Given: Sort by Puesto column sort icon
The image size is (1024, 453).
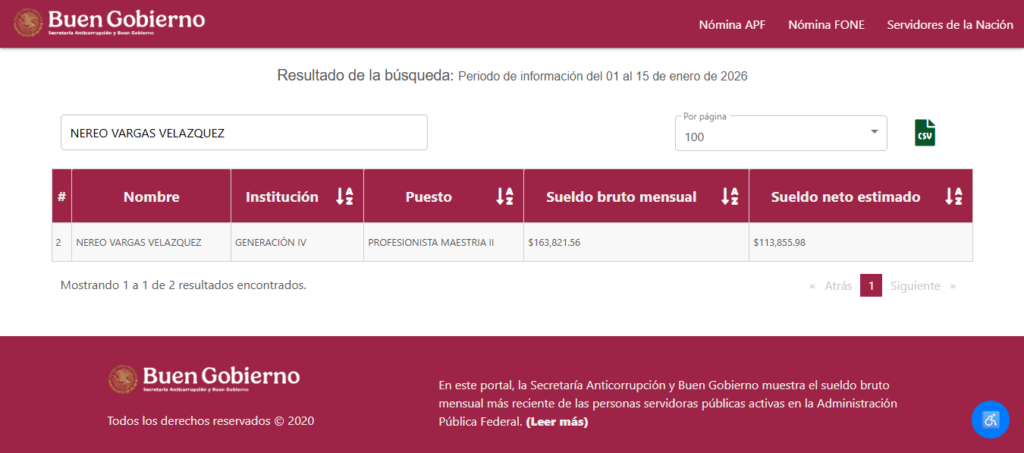Looking at the screenshot, I should [x=505, y=197].
